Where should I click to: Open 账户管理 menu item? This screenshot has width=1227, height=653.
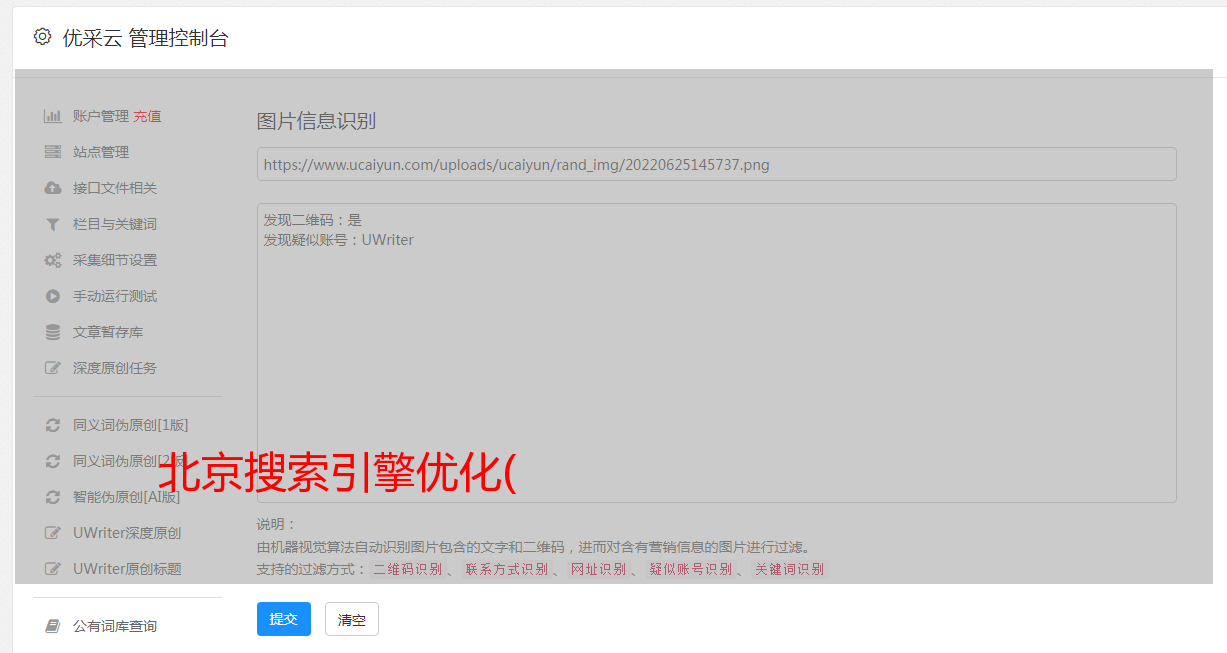[101, 116]
